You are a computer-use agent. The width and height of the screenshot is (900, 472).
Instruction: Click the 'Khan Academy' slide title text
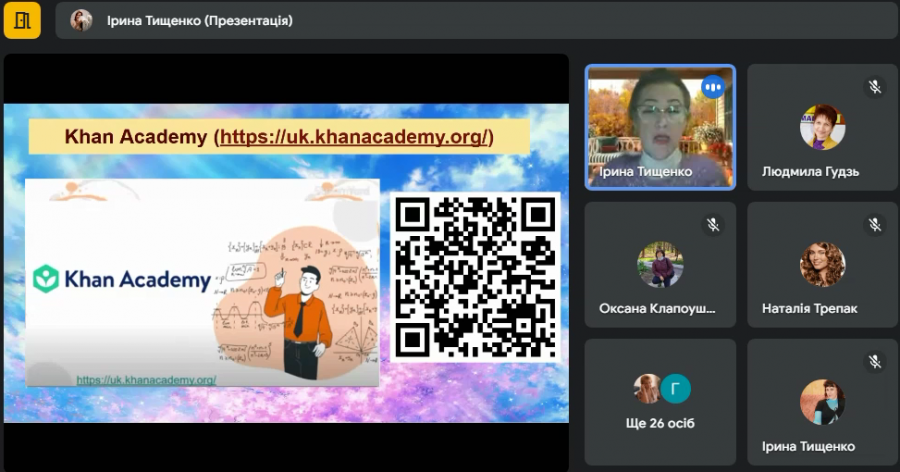coord(135,137)
